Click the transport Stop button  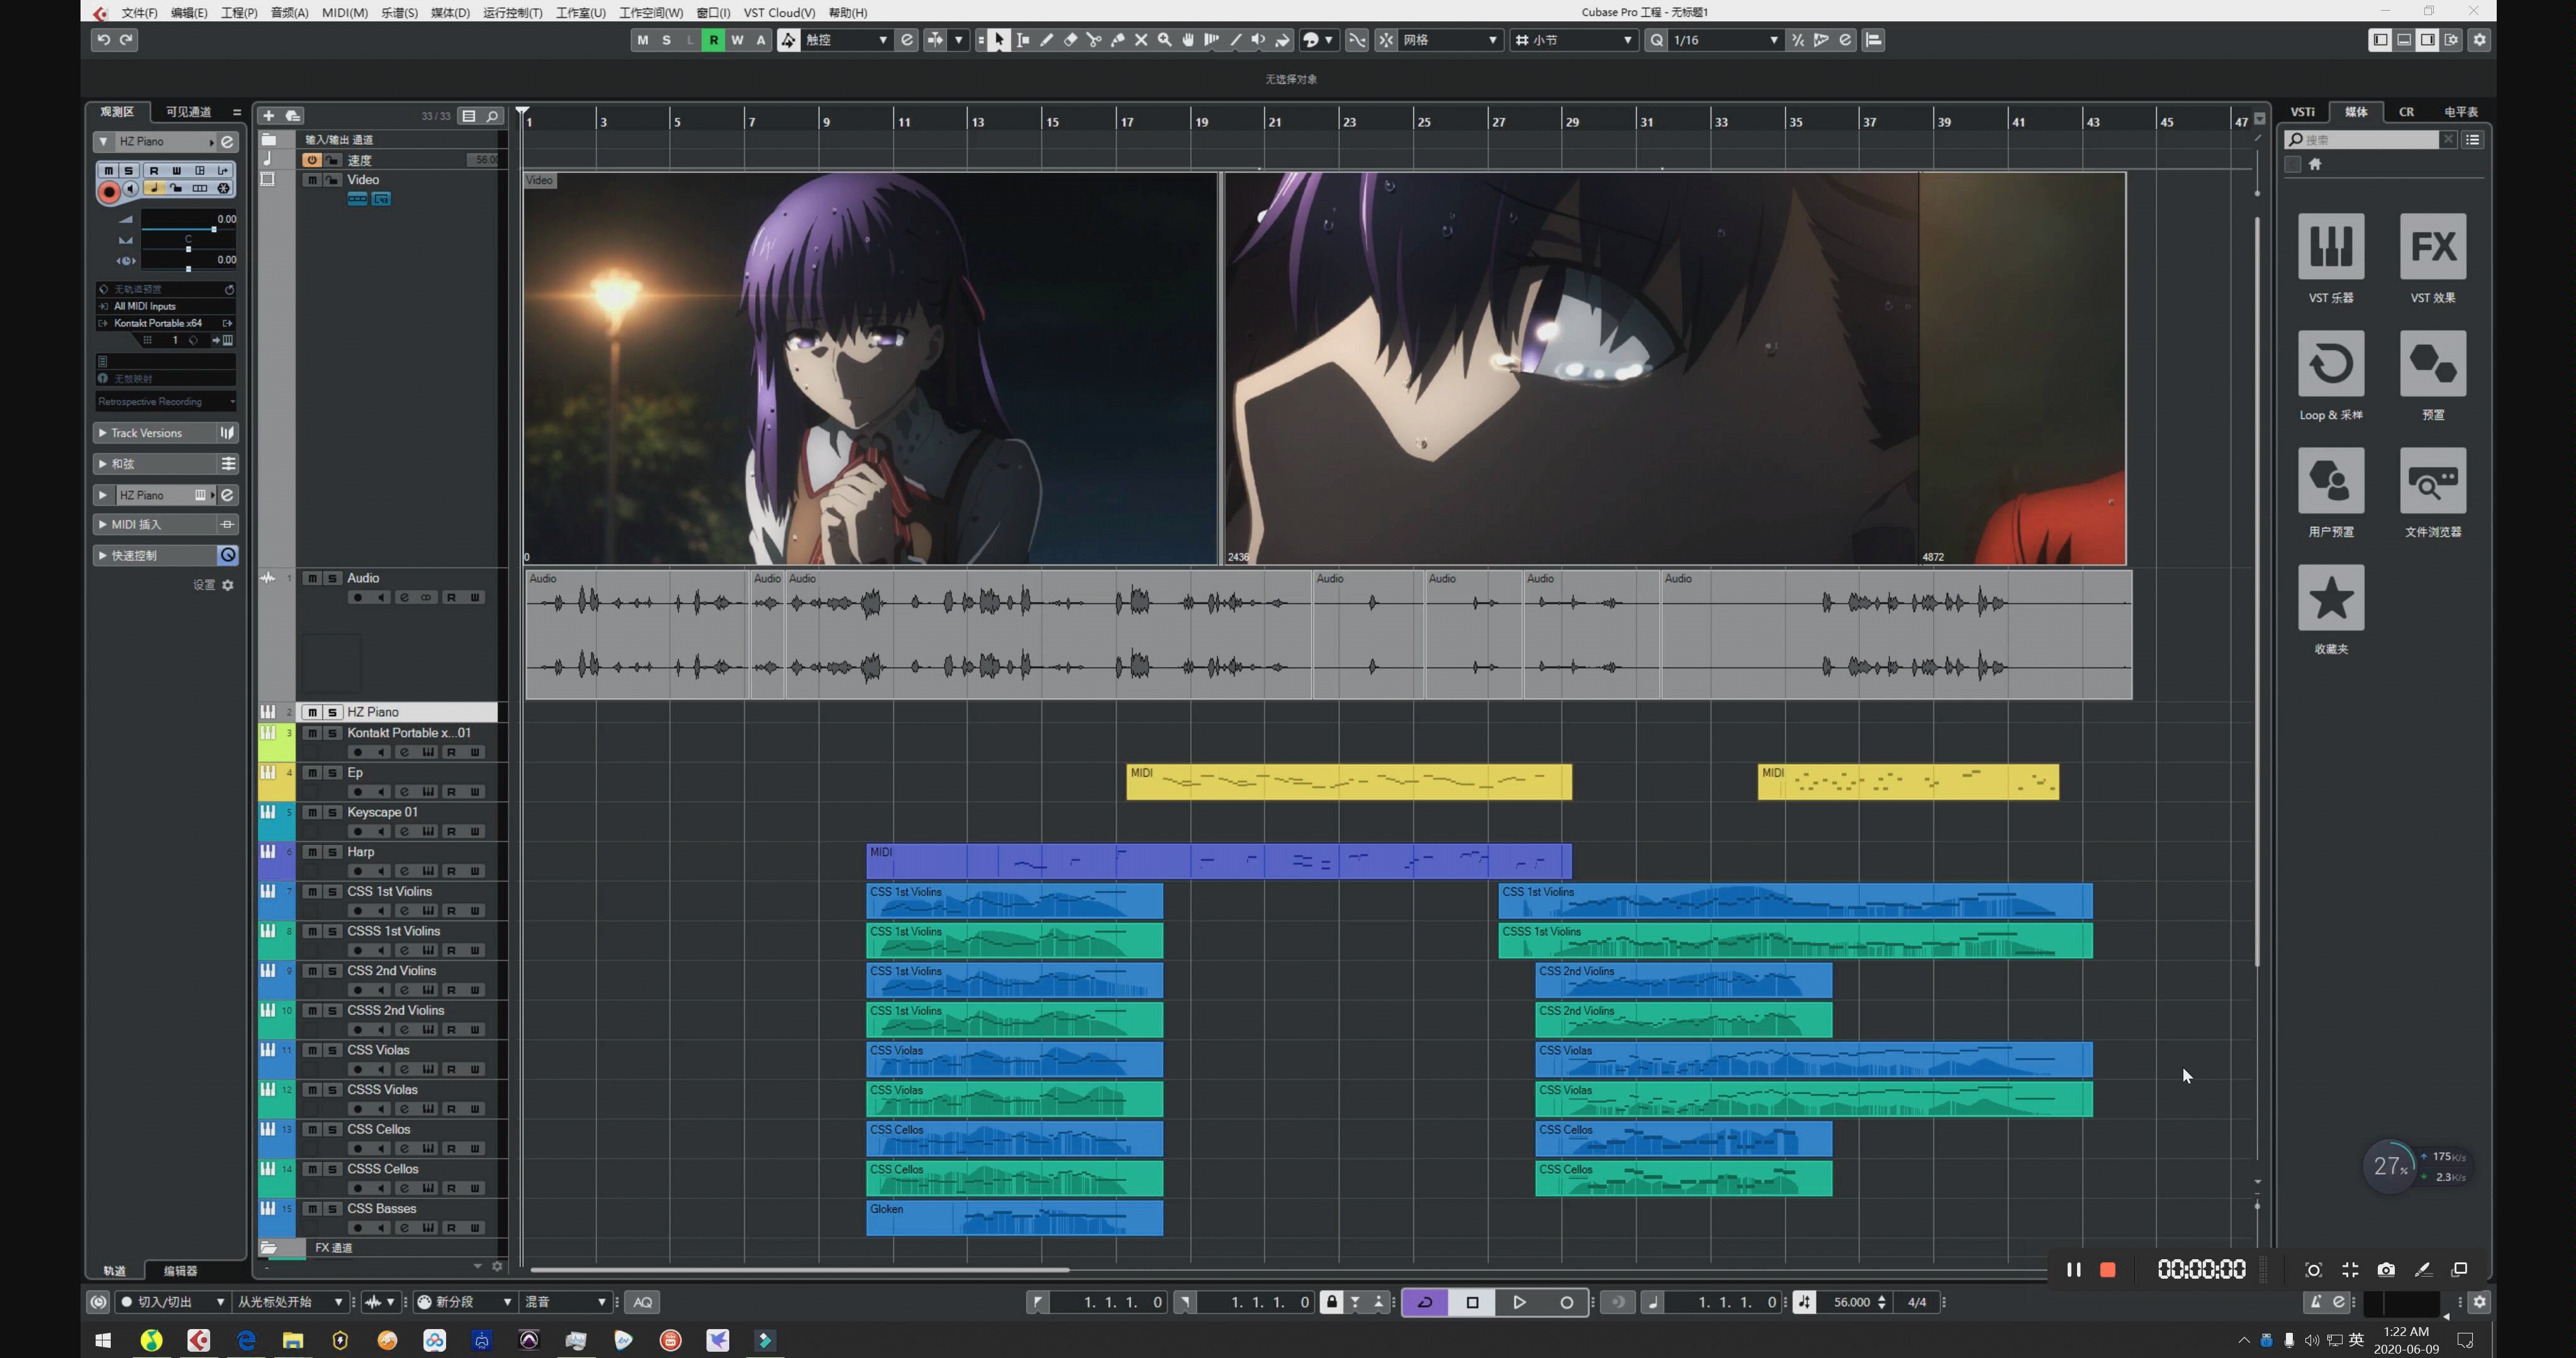click(x=1472, y=1302)
